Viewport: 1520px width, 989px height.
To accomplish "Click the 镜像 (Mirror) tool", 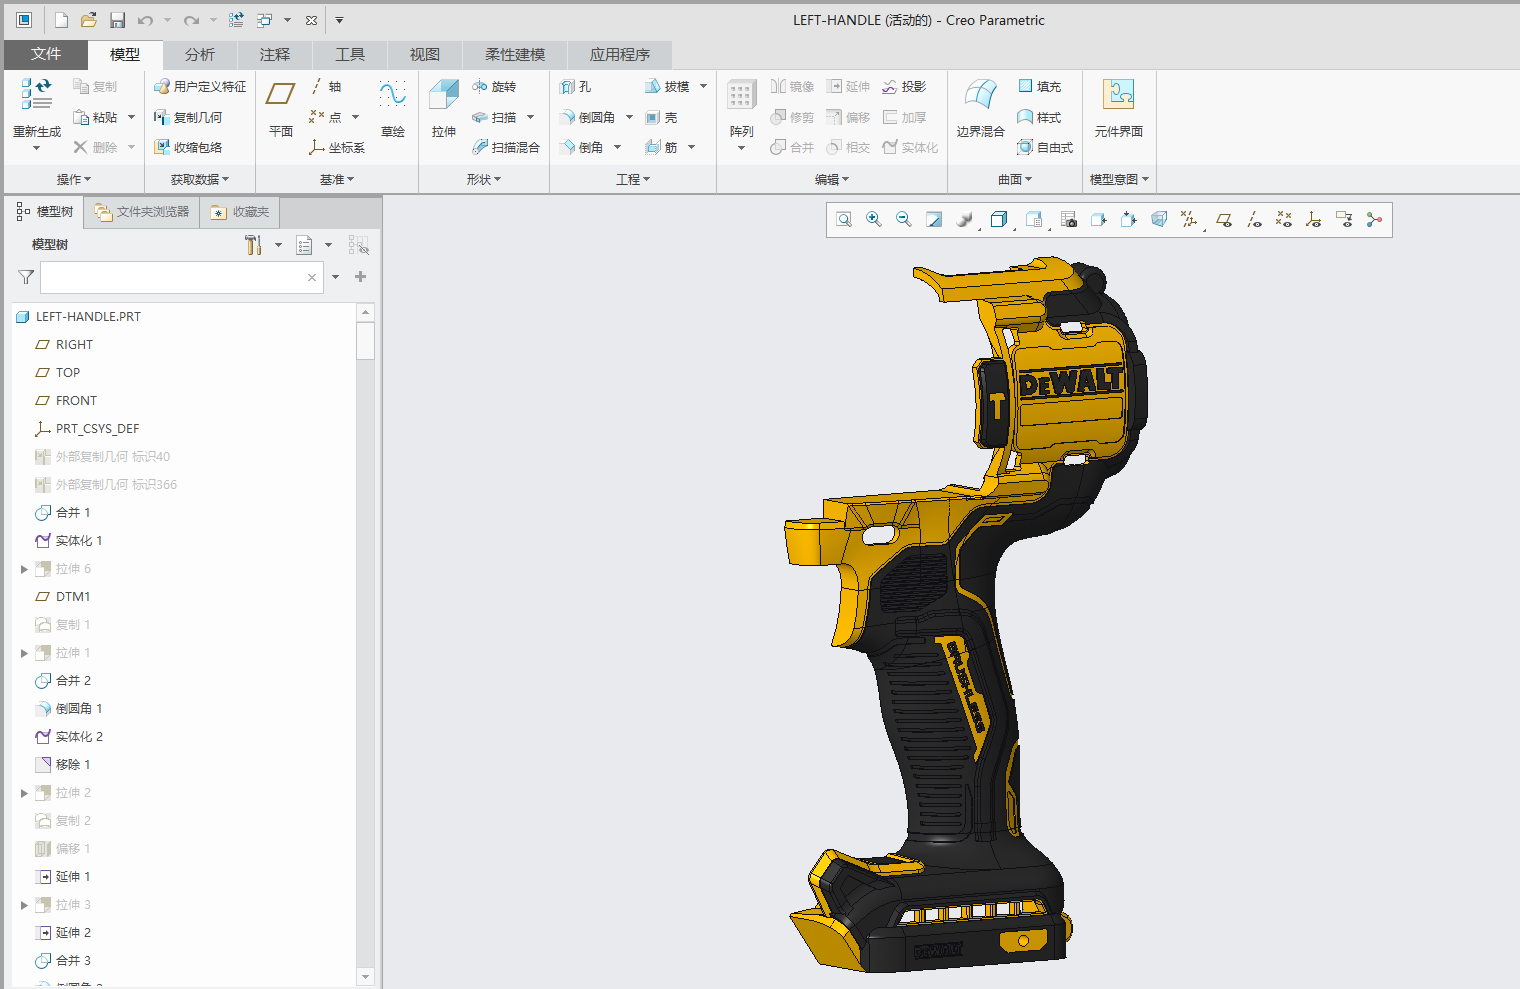I will pos(793,86).
